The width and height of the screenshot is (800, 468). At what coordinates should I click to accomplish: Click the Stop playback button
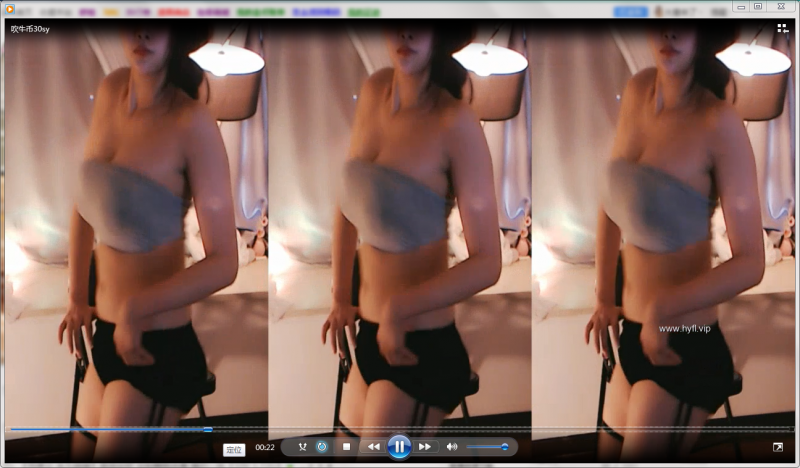(x=346, y=447)
